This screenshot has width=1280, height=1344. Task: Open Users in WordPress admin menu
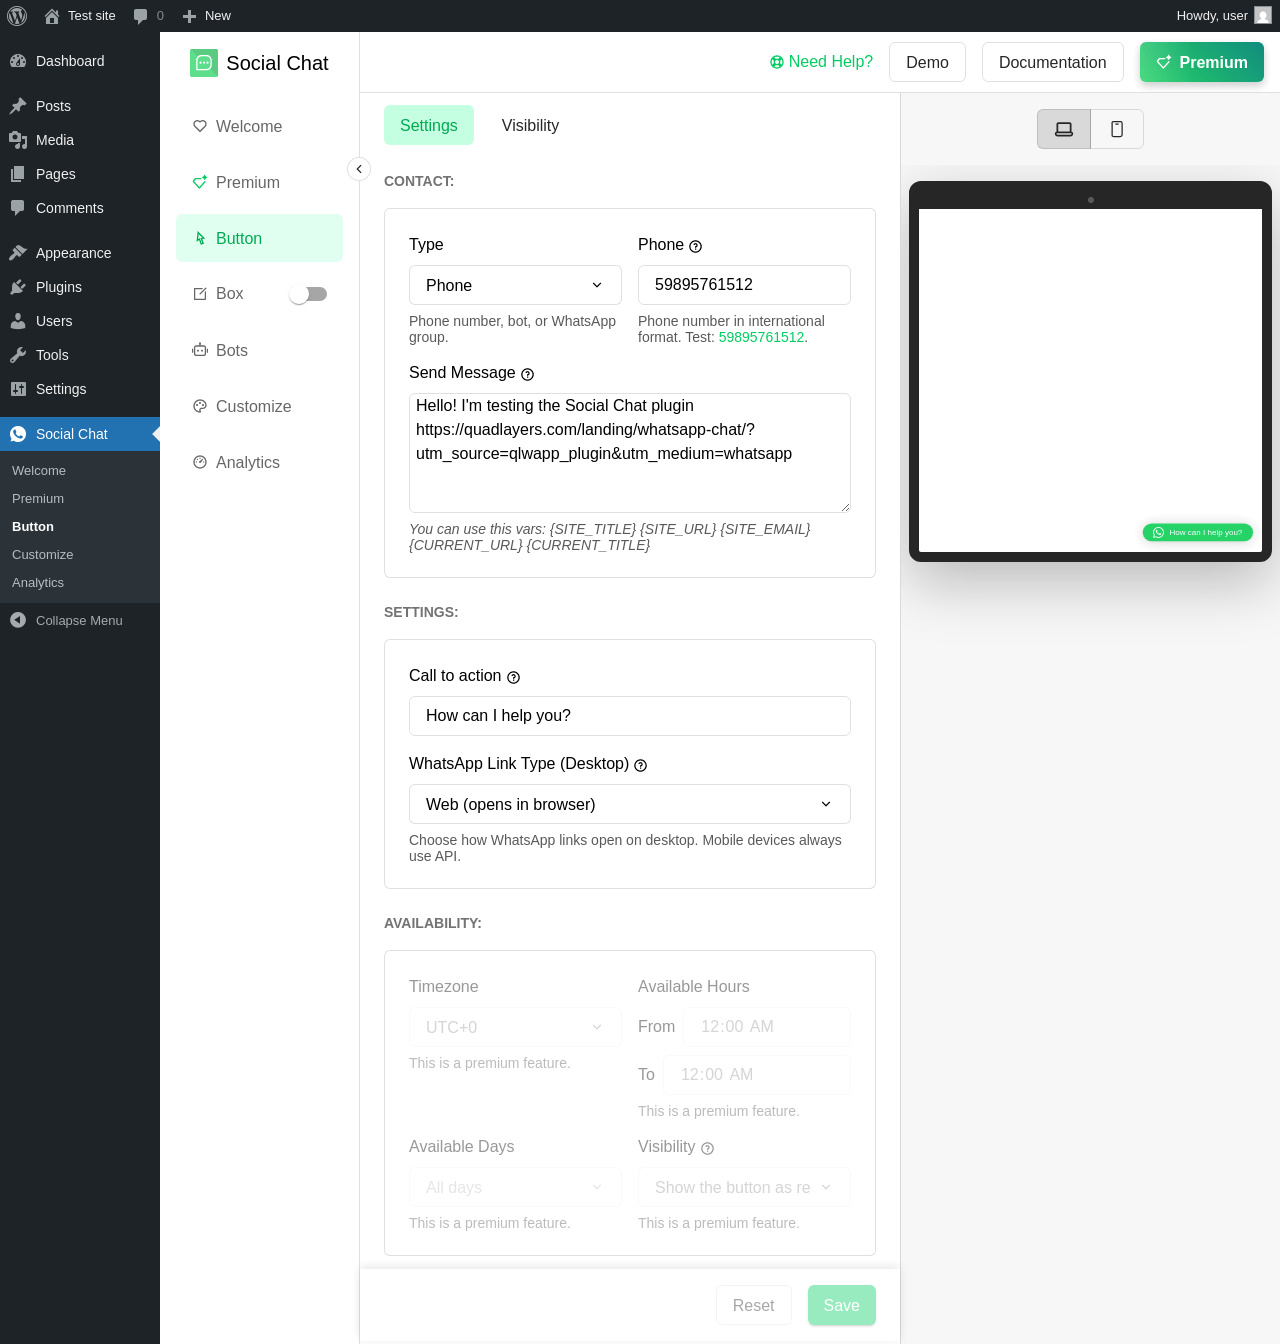80,321
